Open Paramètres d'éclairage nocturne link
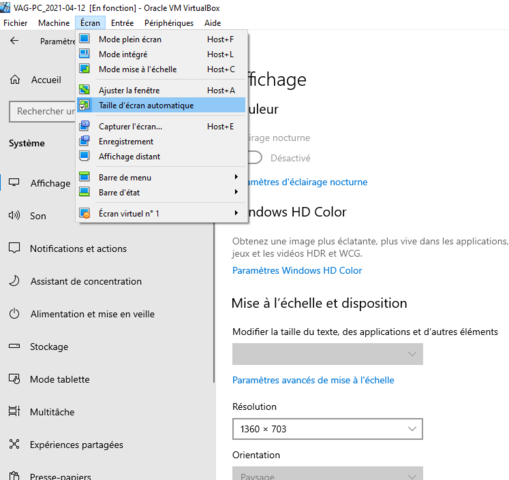 click(308, 182)
